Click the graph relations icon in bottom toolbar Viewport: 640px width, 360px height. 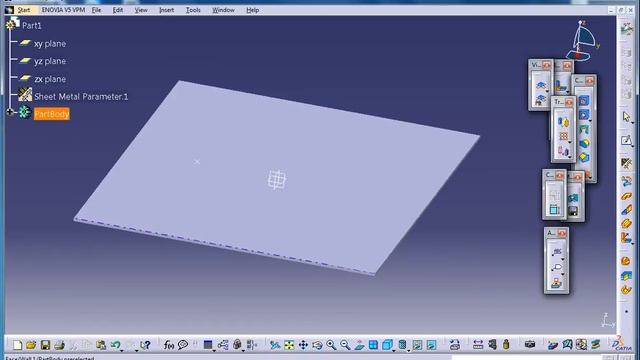(223, 345)
